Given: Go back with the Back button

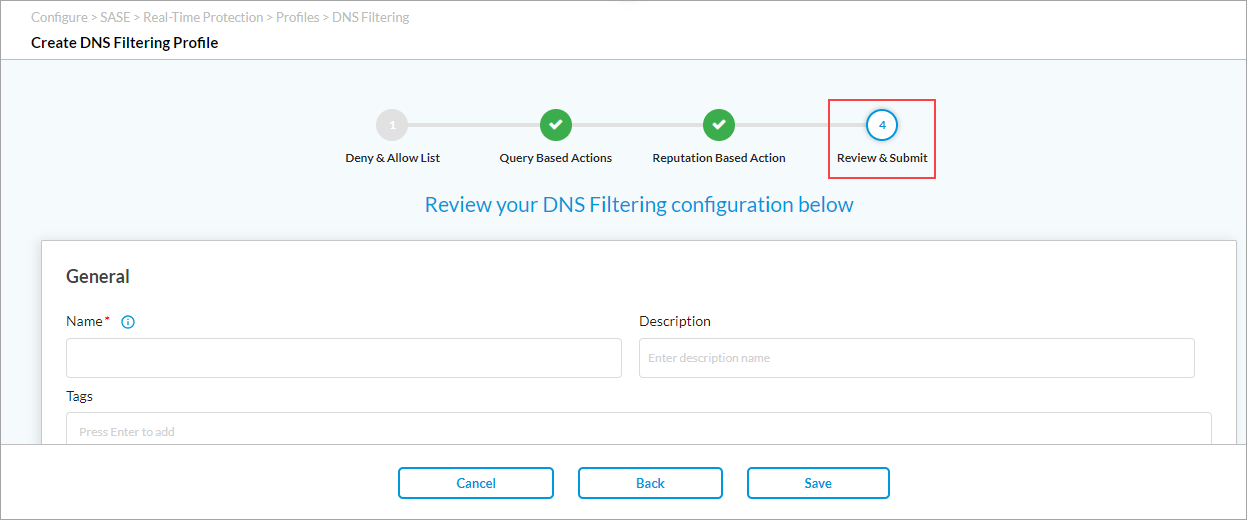Looking at the screenshot, I should 650,483.
